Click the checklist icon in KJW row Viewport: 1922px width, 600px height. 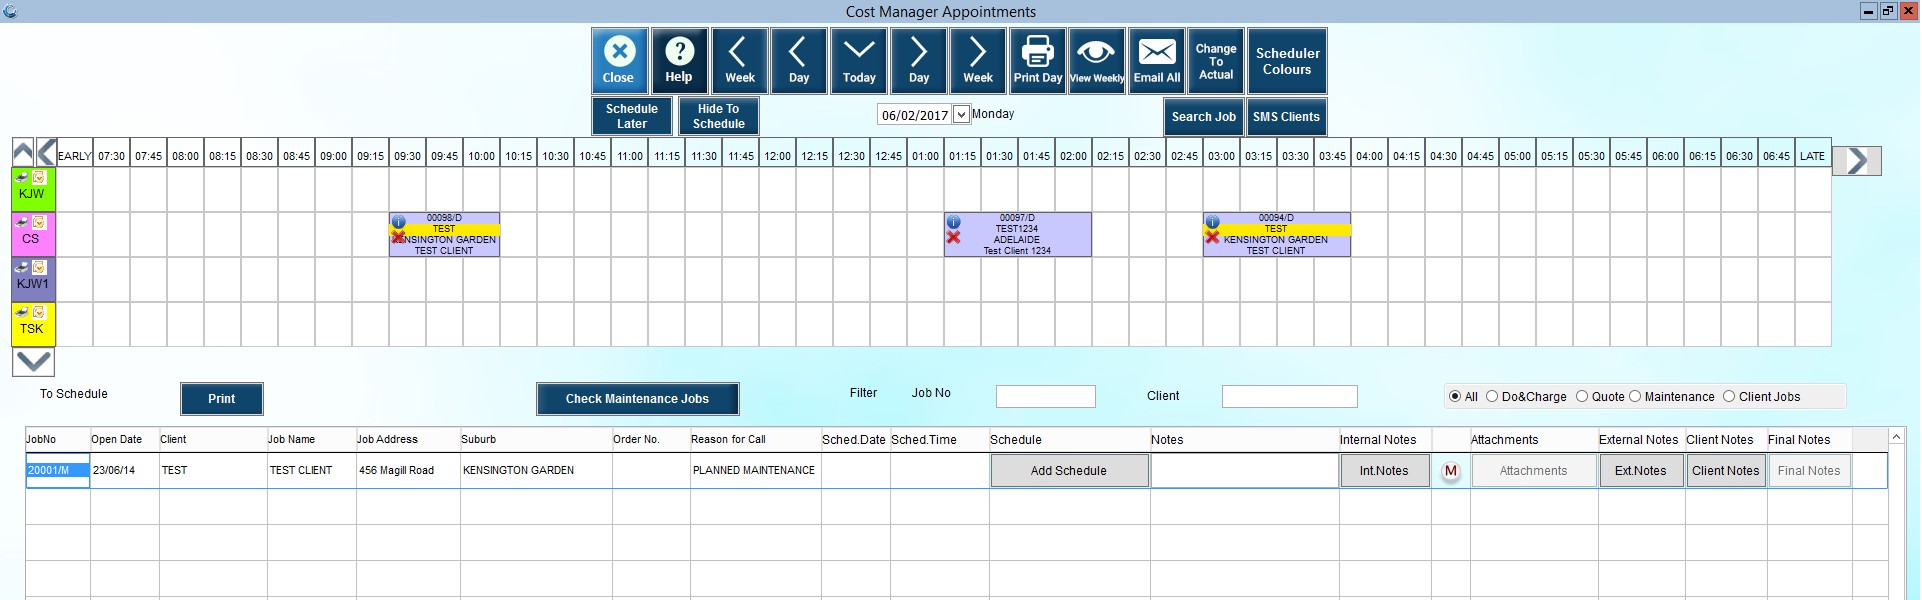click(39, 177)
